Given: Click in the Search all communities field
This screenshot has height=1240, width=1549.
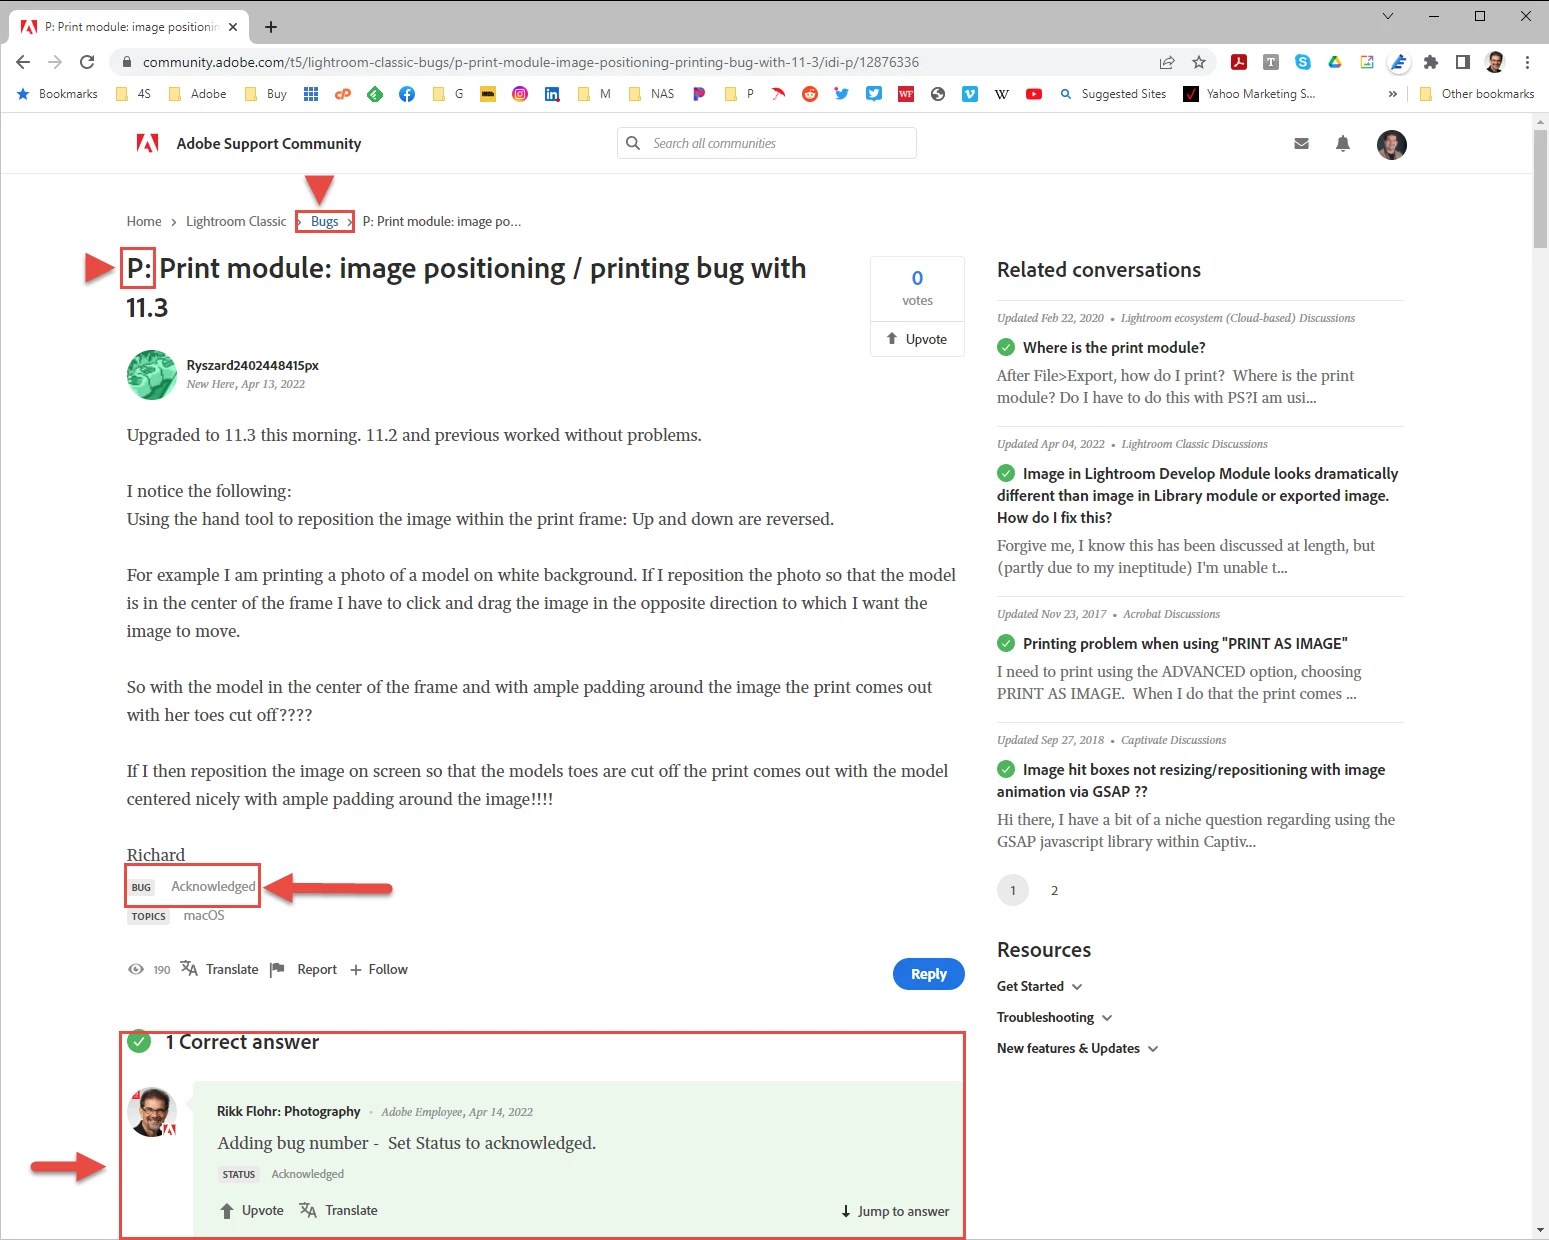Looking at the screenshot, I should [767, 143].
